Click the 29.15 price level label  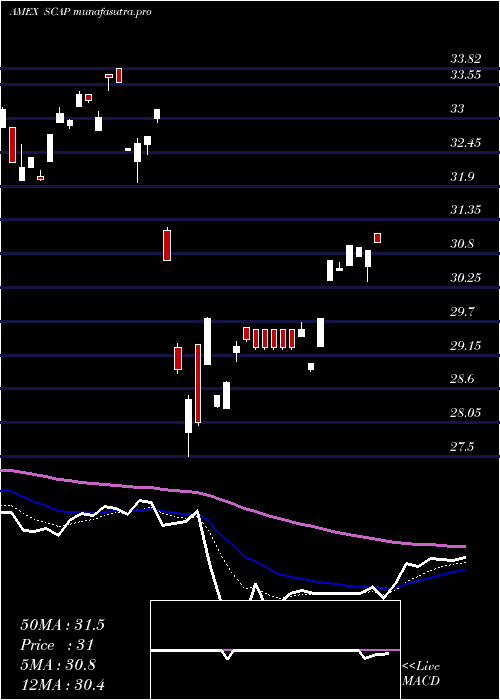(x=466, y=346)
